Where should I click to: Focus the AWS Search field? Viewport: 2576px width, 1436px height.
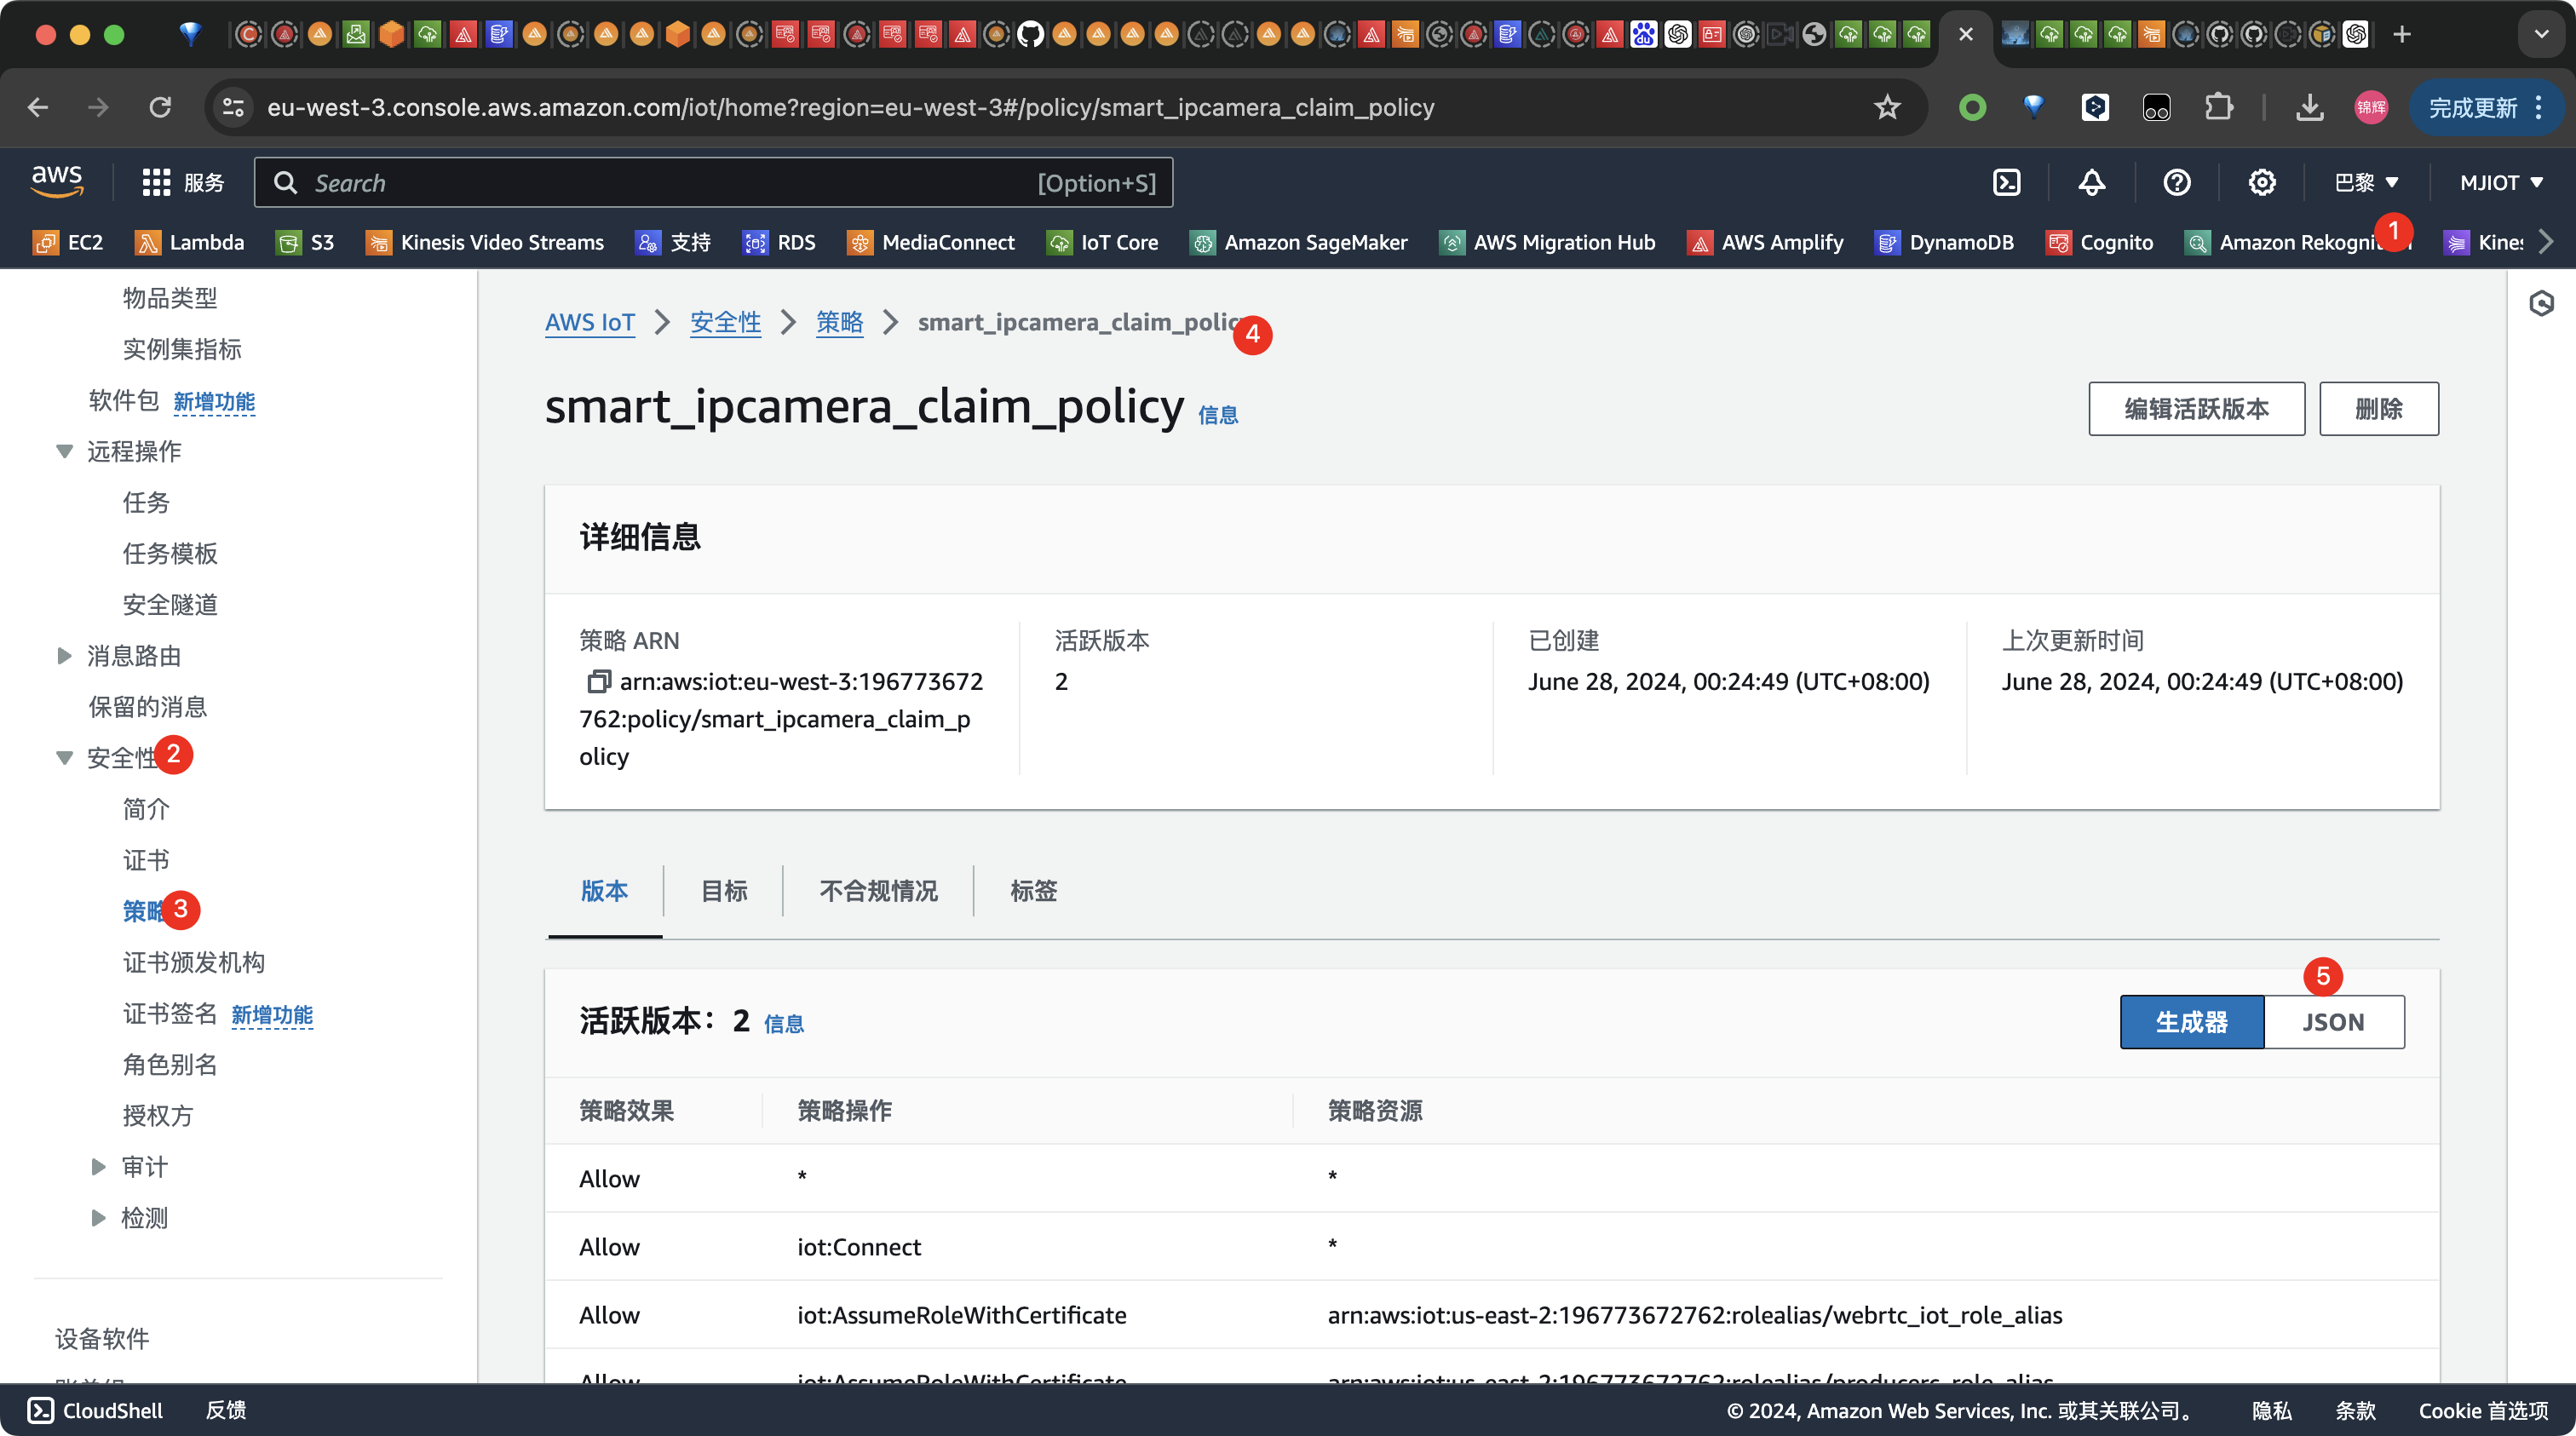(713, 183)
